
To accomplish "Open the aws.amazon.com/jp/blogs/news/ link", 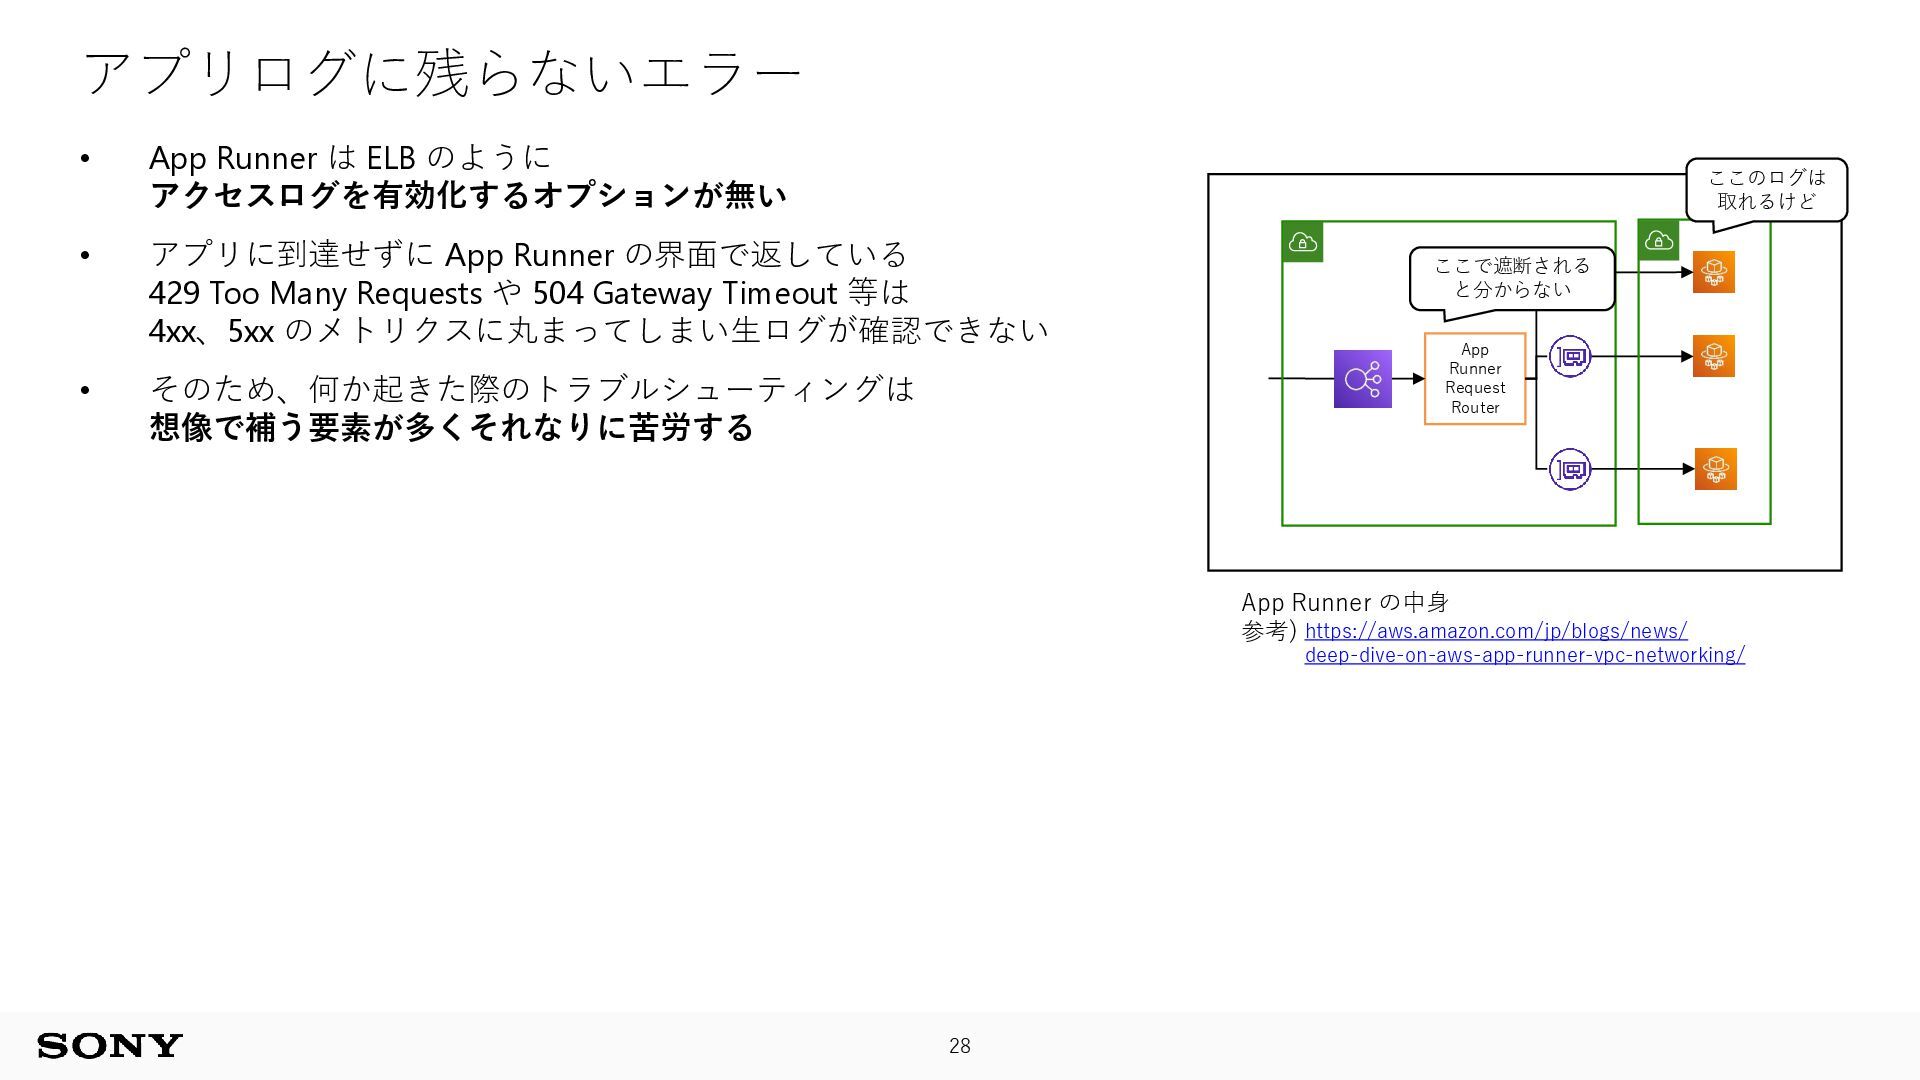I will (x=1496, y=631).
